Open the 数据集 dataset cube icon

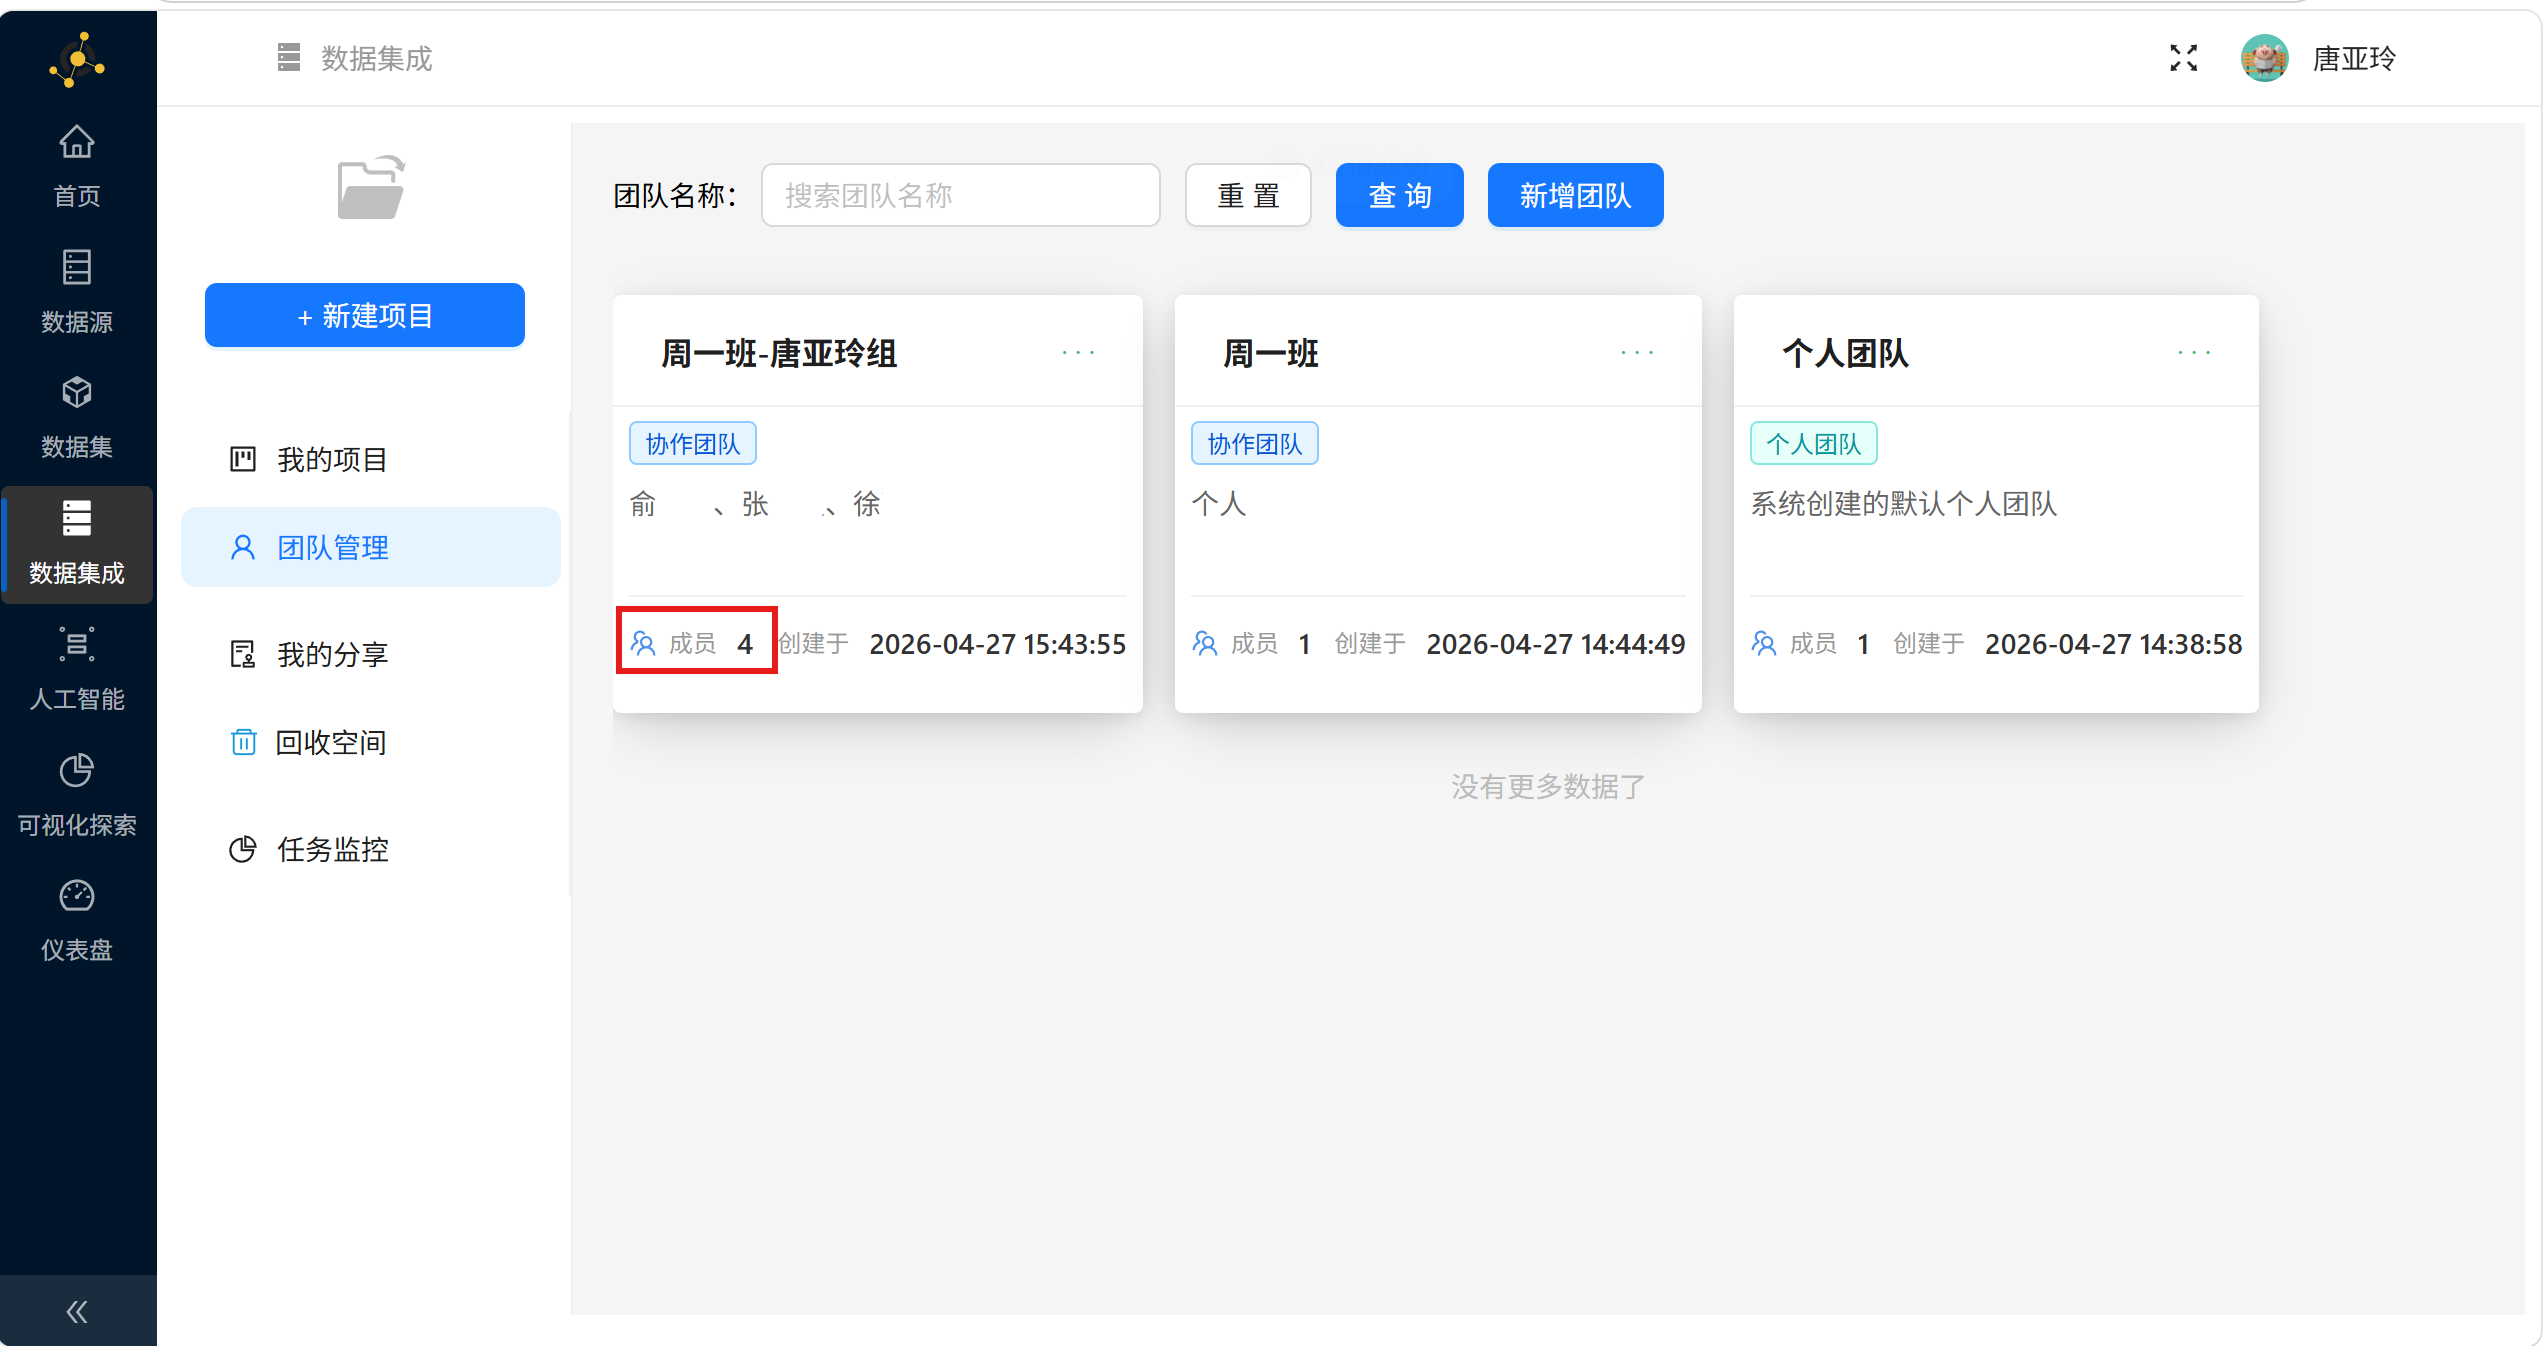(77, 393)
